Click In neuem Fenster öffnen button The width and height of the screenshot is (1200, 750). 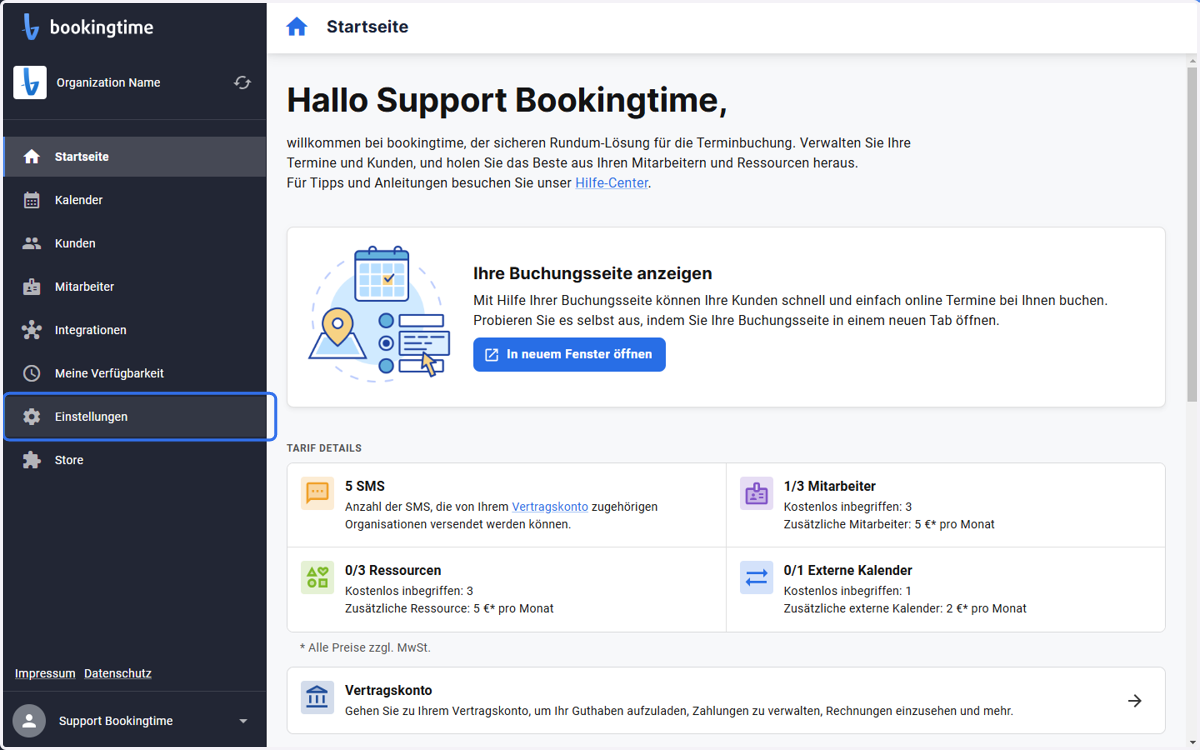569,355
